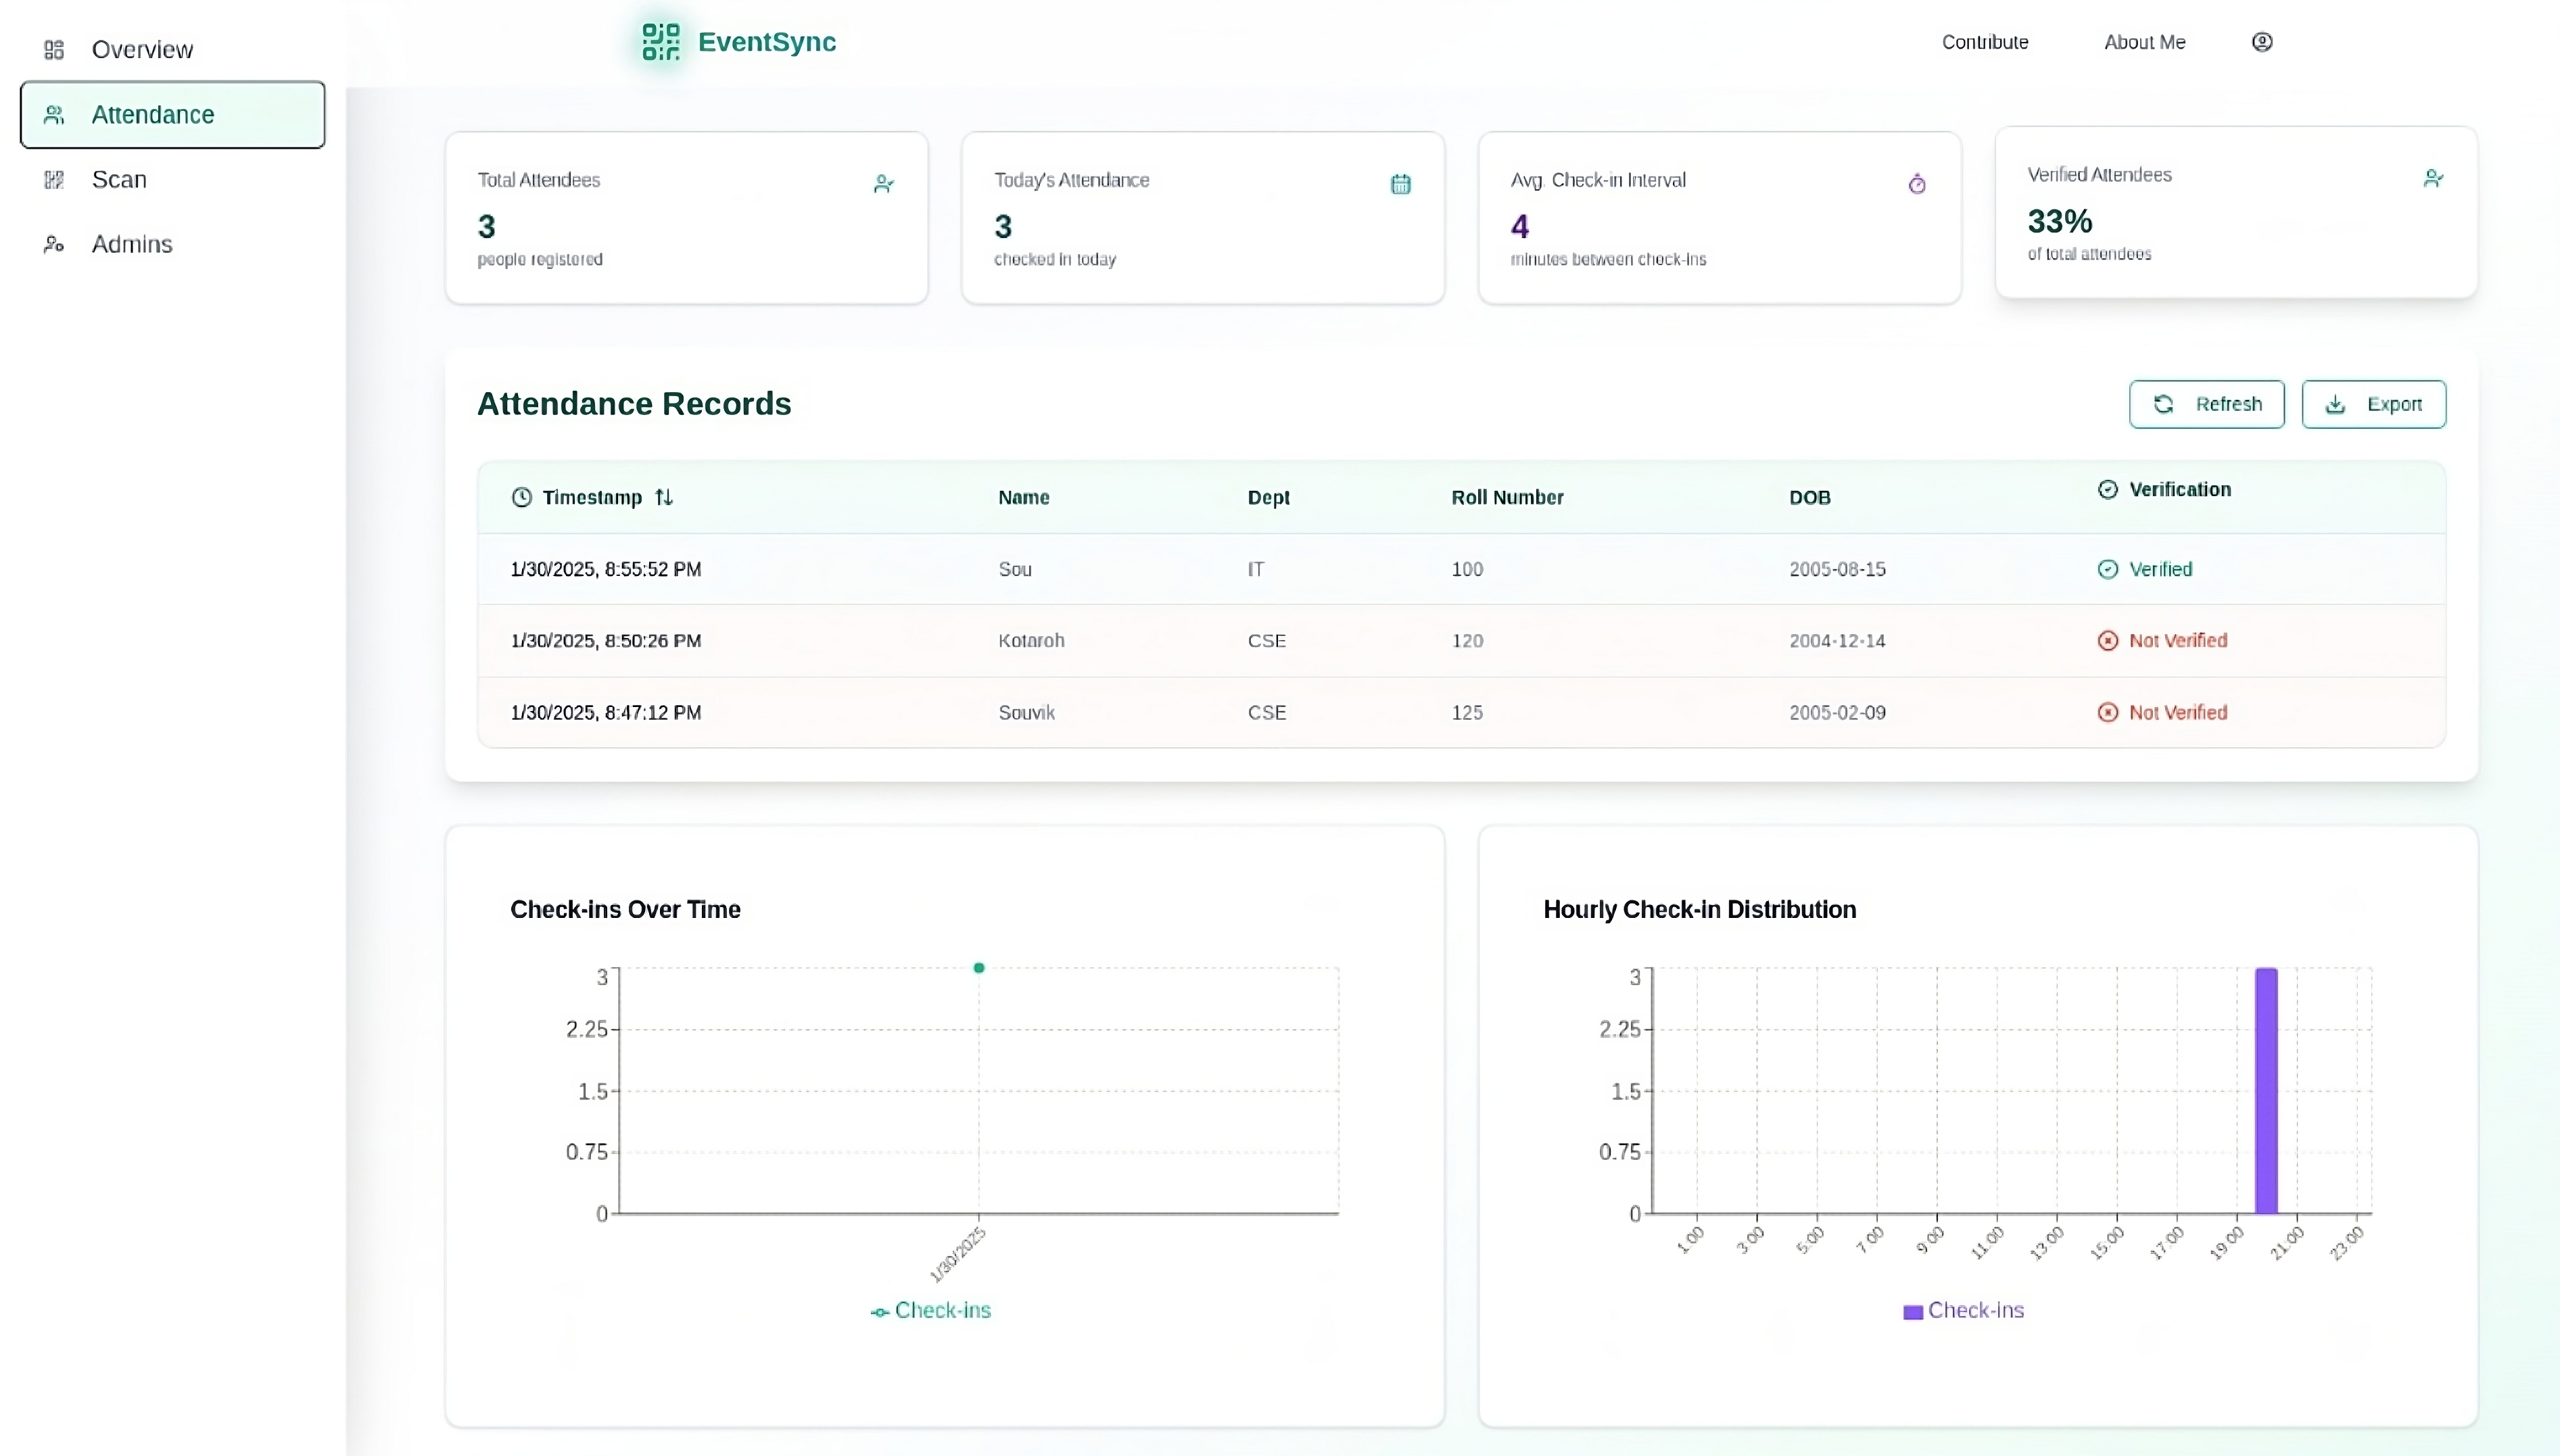
Task: Click the green data point in Check-ins Over Time
Action: pos(979,968)
